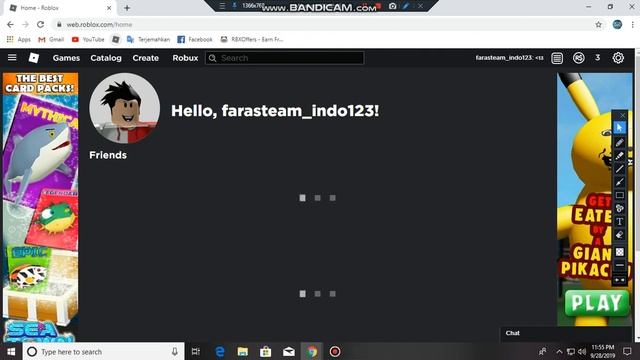Open Microsoft Store from taskbar
The image size is (640, 360).
point(265,351)
